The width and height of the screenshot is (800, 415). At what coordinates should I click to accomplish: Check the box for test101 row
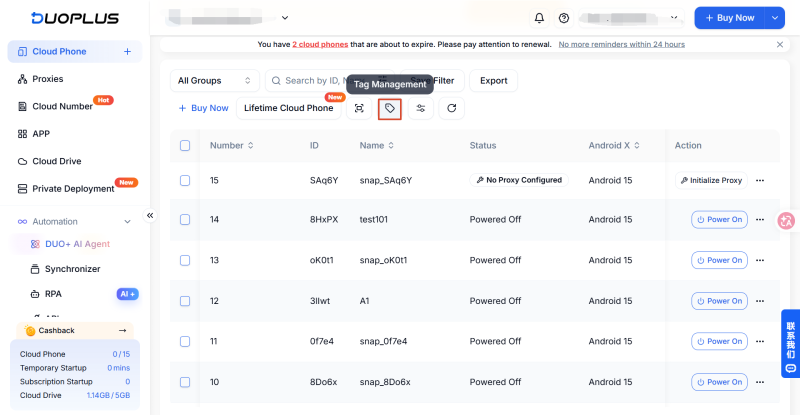tap(185, 219)
